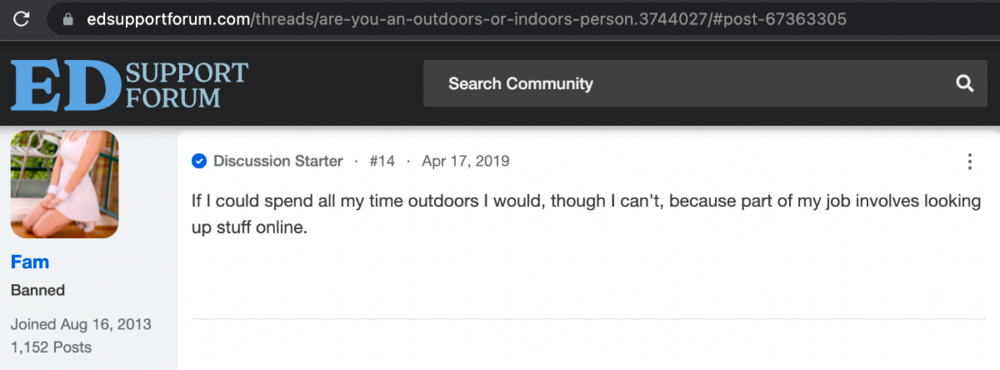
Task: Click the #14 post number link
Action: point(382,161)
